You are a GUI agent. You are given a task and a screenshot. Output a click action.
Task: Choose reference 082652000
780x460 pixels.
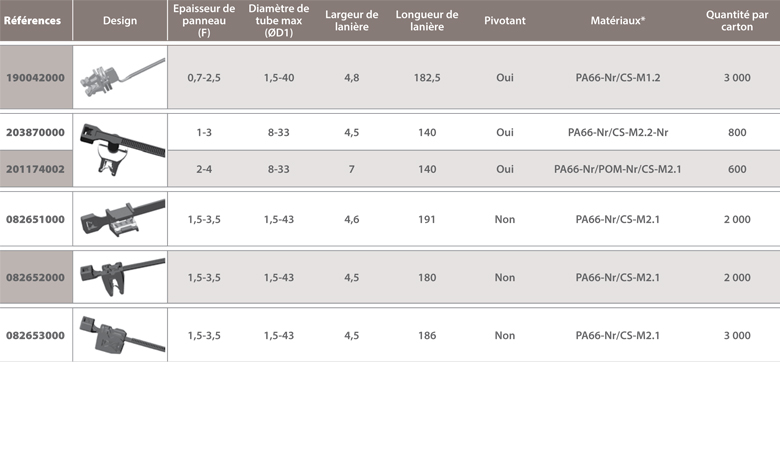point(36,277)
